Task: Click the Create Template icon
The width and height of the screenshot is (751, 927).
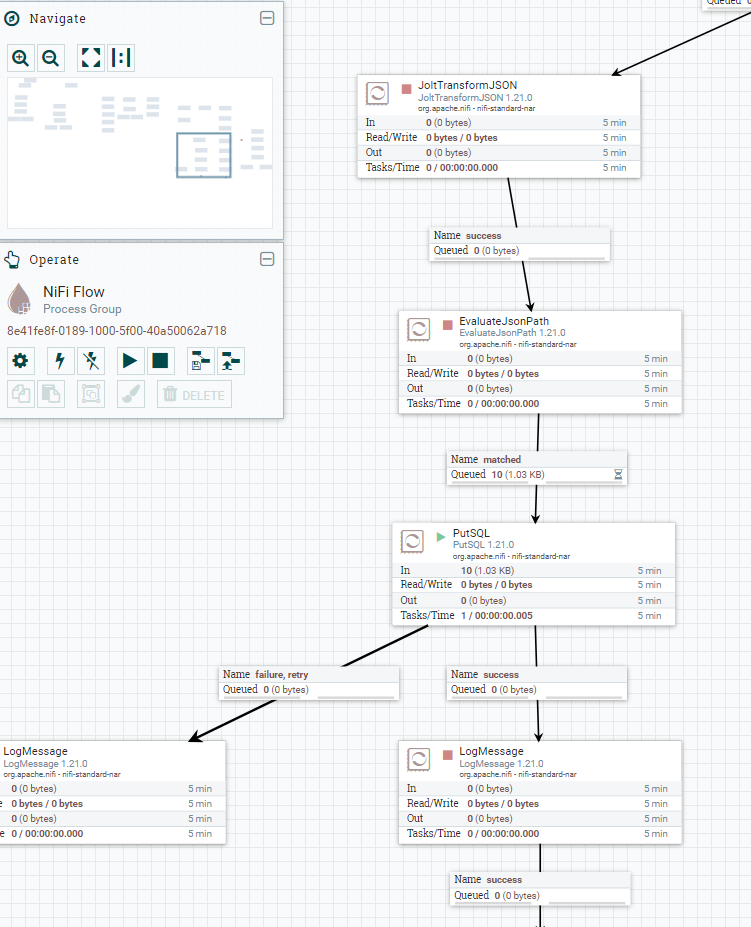Action: pyautogui.click(x=200, y=361)
